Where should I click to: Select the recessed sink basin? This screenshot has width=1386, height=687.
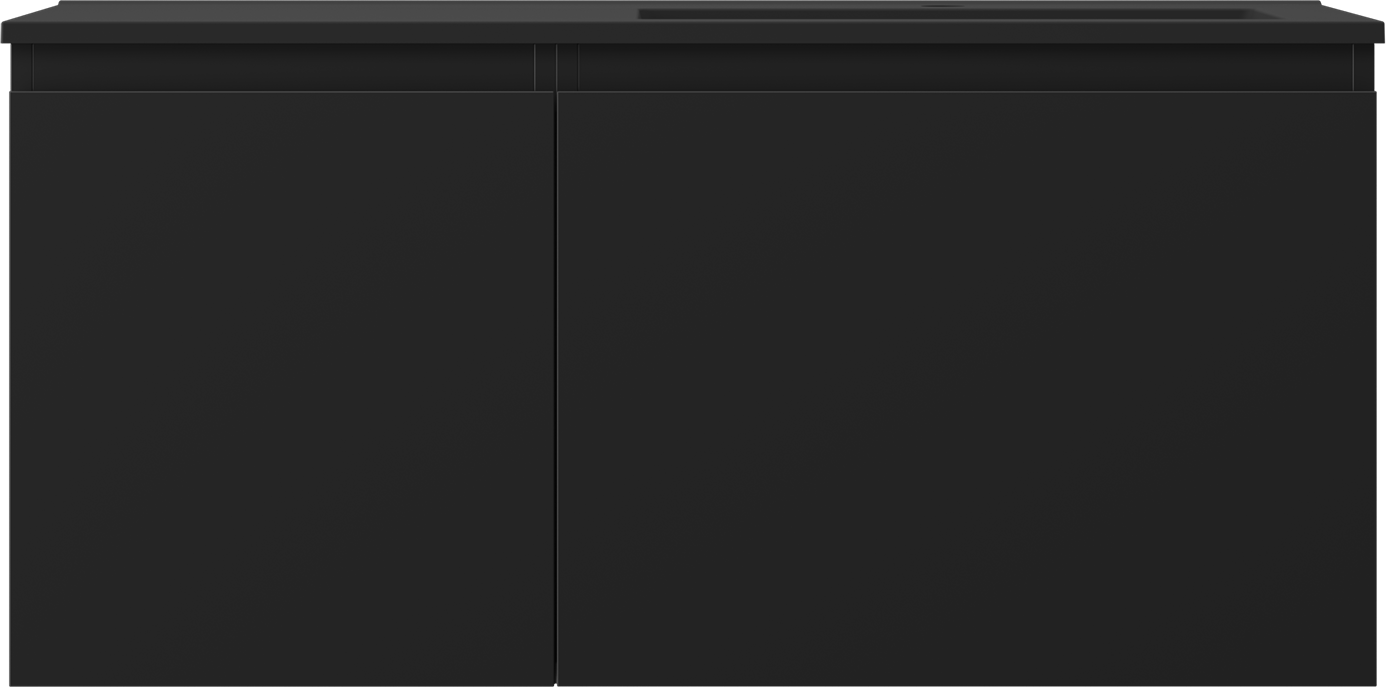(958, 14)
